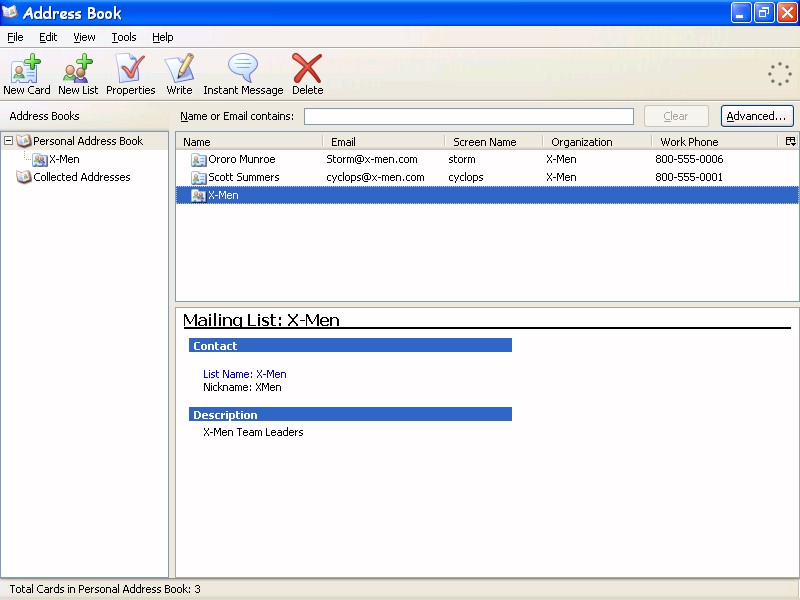The width and height of the screenshot is (800, 600).
Task: Click the Description section header
Action: pyautogui.click(x=350, y=414)
